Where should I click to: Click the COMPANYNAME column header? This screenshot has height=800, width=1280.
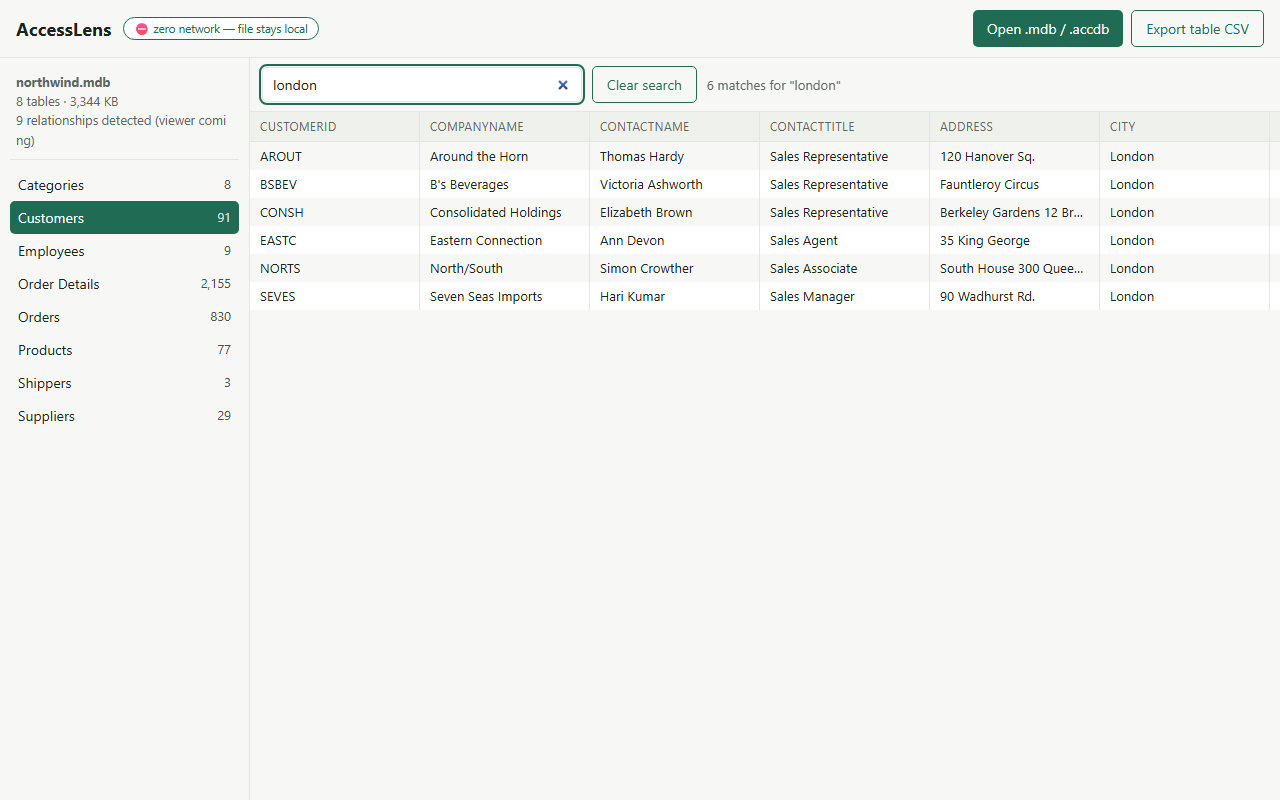tap(505, 127)
